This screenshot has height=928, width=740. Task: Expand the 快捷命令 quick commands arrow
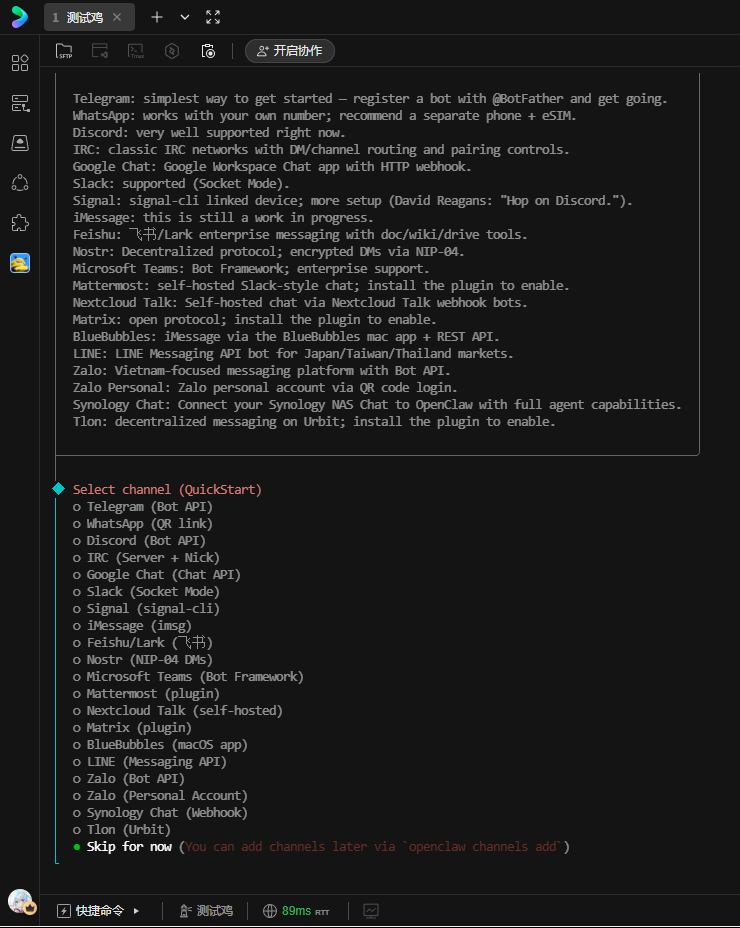coord(136,911)
